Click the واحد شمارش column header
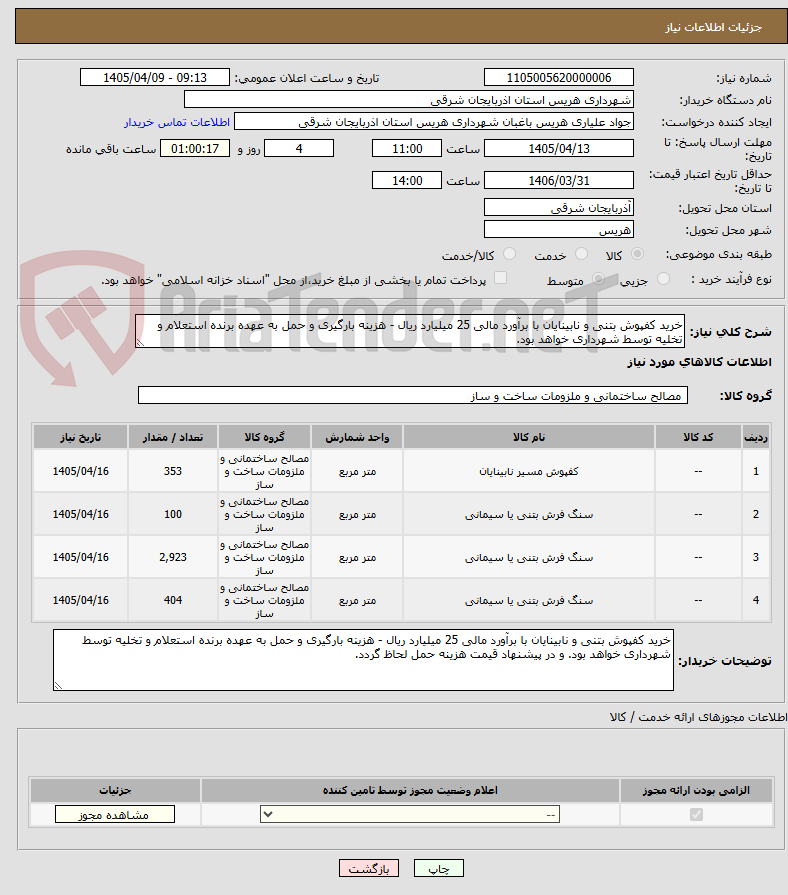The width and height of the screenshot is (788, 895). [357, 437]
